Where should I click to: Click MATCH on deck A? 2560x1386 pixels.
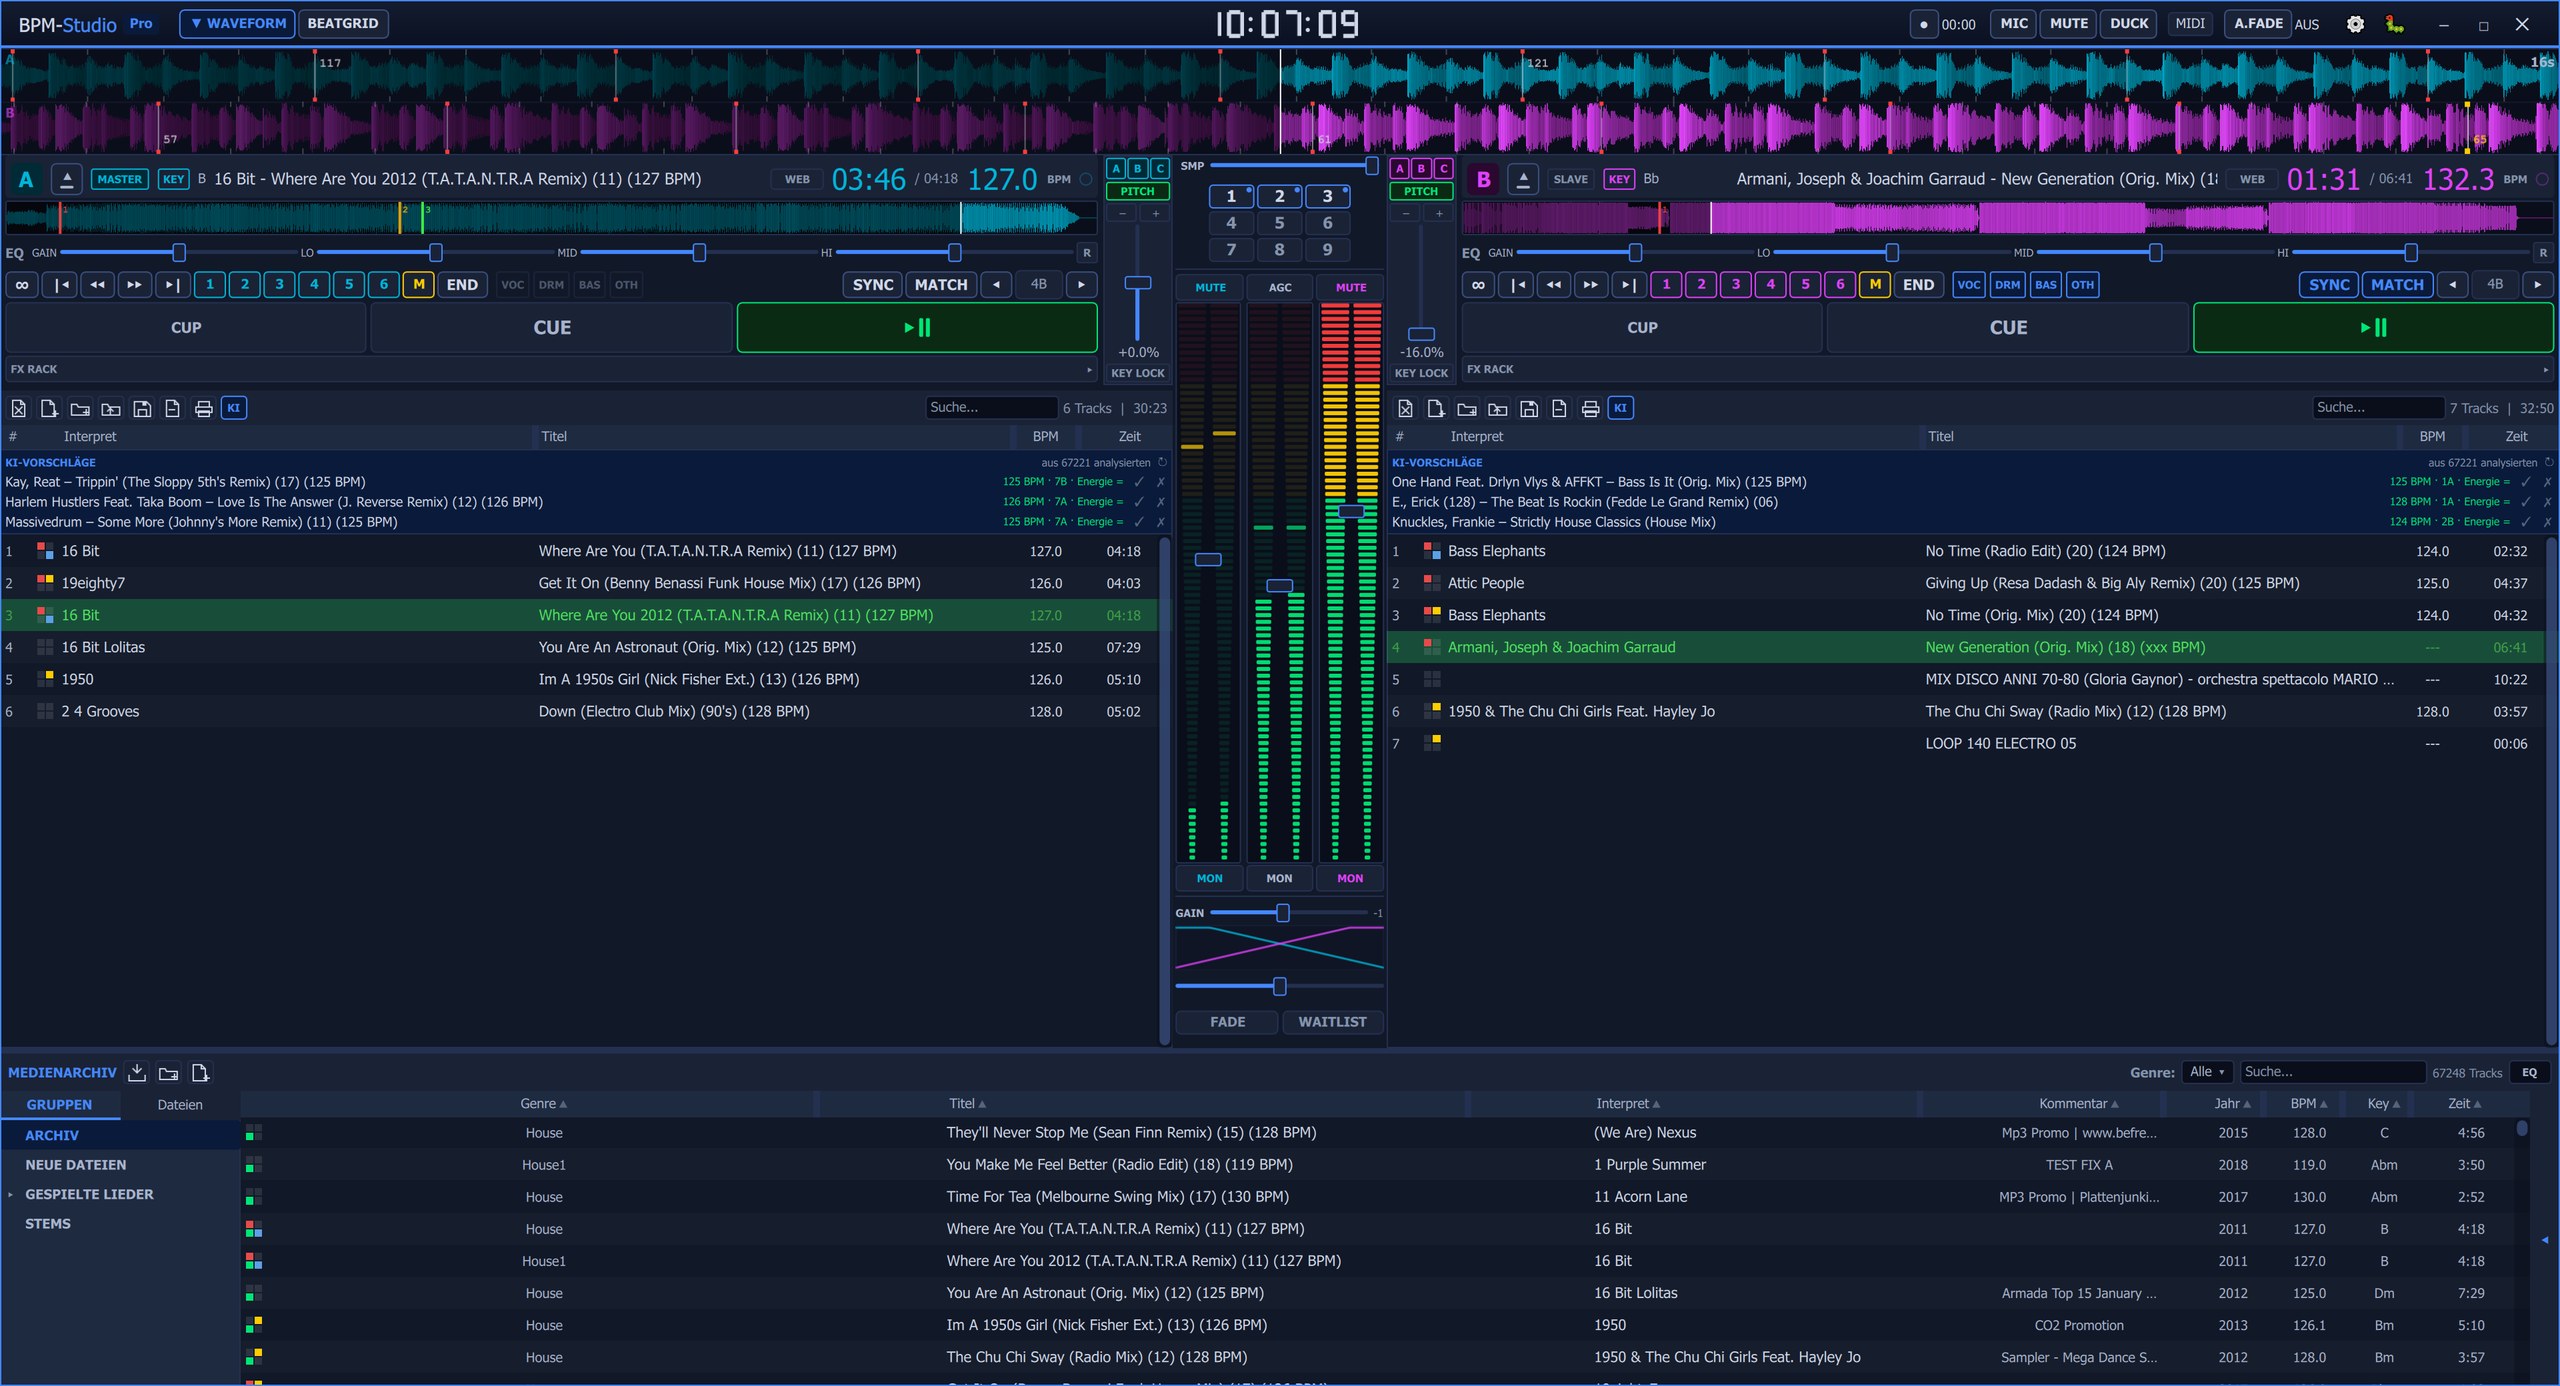point(941,285)
